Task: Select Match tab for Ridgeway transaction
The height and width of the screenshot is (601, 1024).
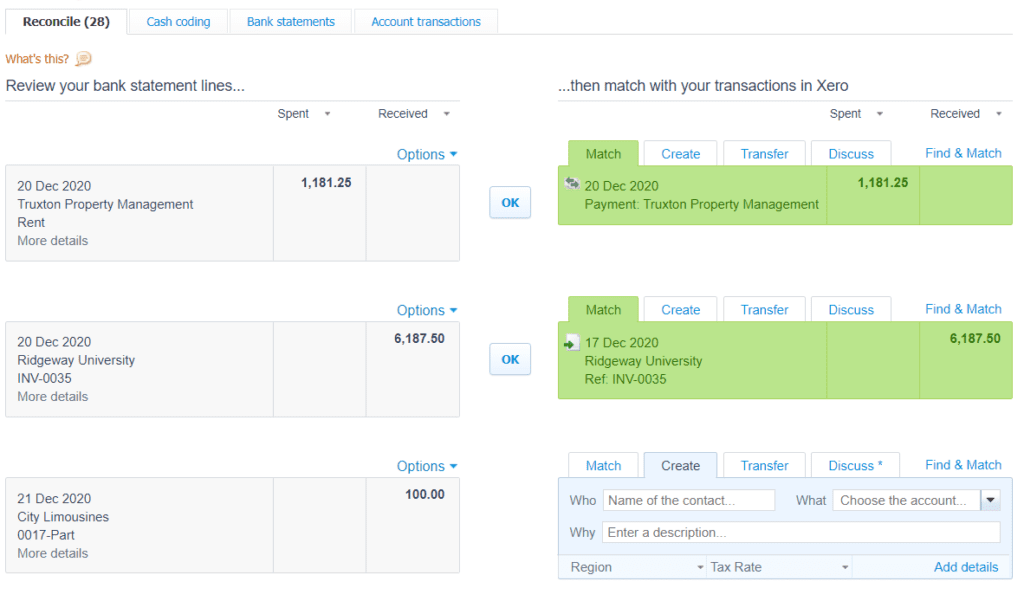Action: tap(603, 310)
